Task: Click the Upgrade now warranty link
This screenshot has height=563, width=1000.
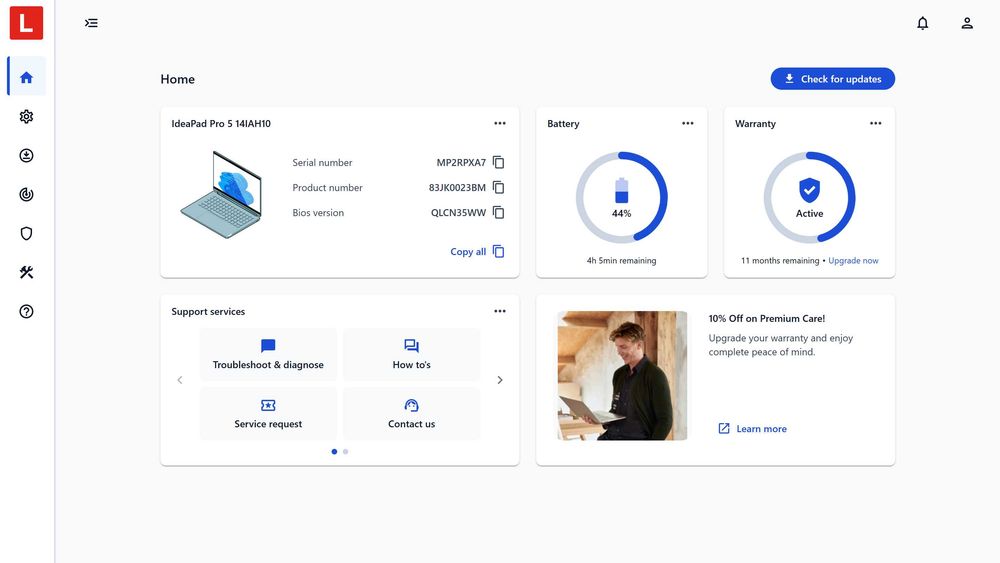Action: [x=853, y=261]
